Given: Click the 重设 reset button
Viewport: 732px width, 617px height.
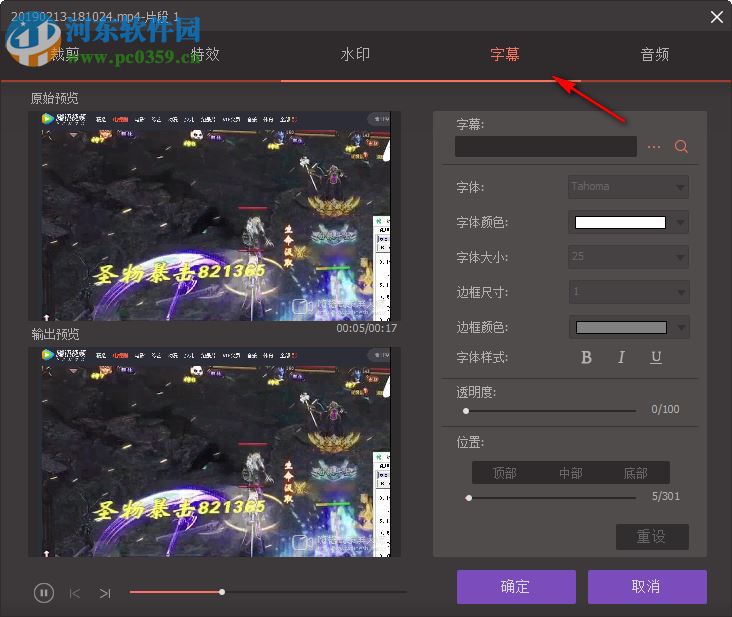Looking at the screenshot, I should click(652, 537).
